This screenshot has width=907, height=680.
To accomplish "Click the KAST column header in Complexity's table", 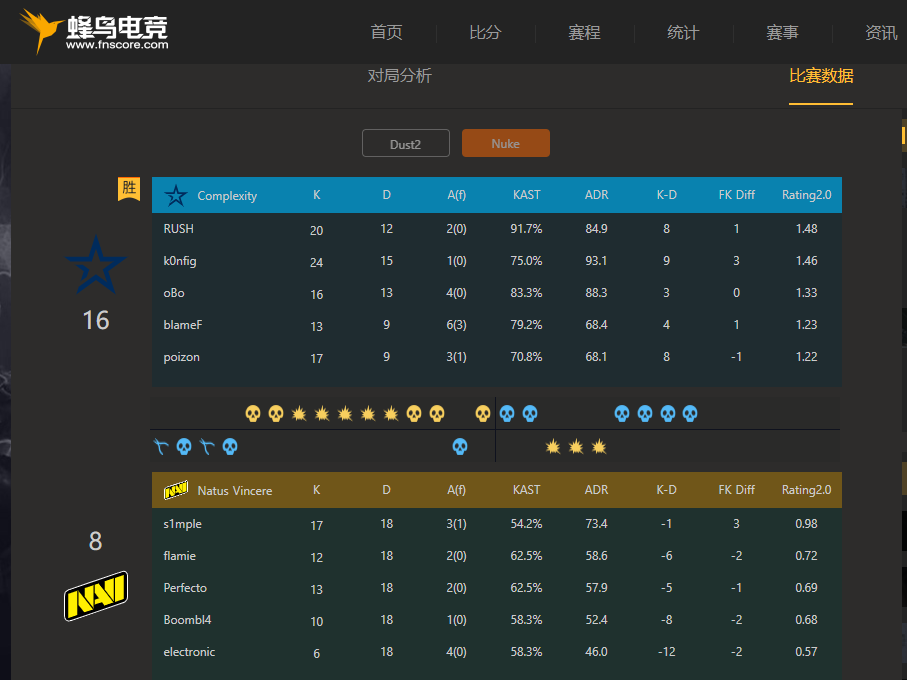I will 527,195.
